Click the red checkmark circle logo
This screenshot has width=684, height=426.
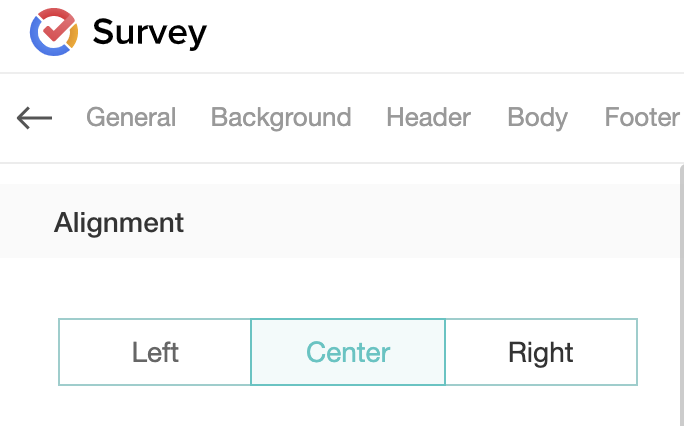pos(54,32)
